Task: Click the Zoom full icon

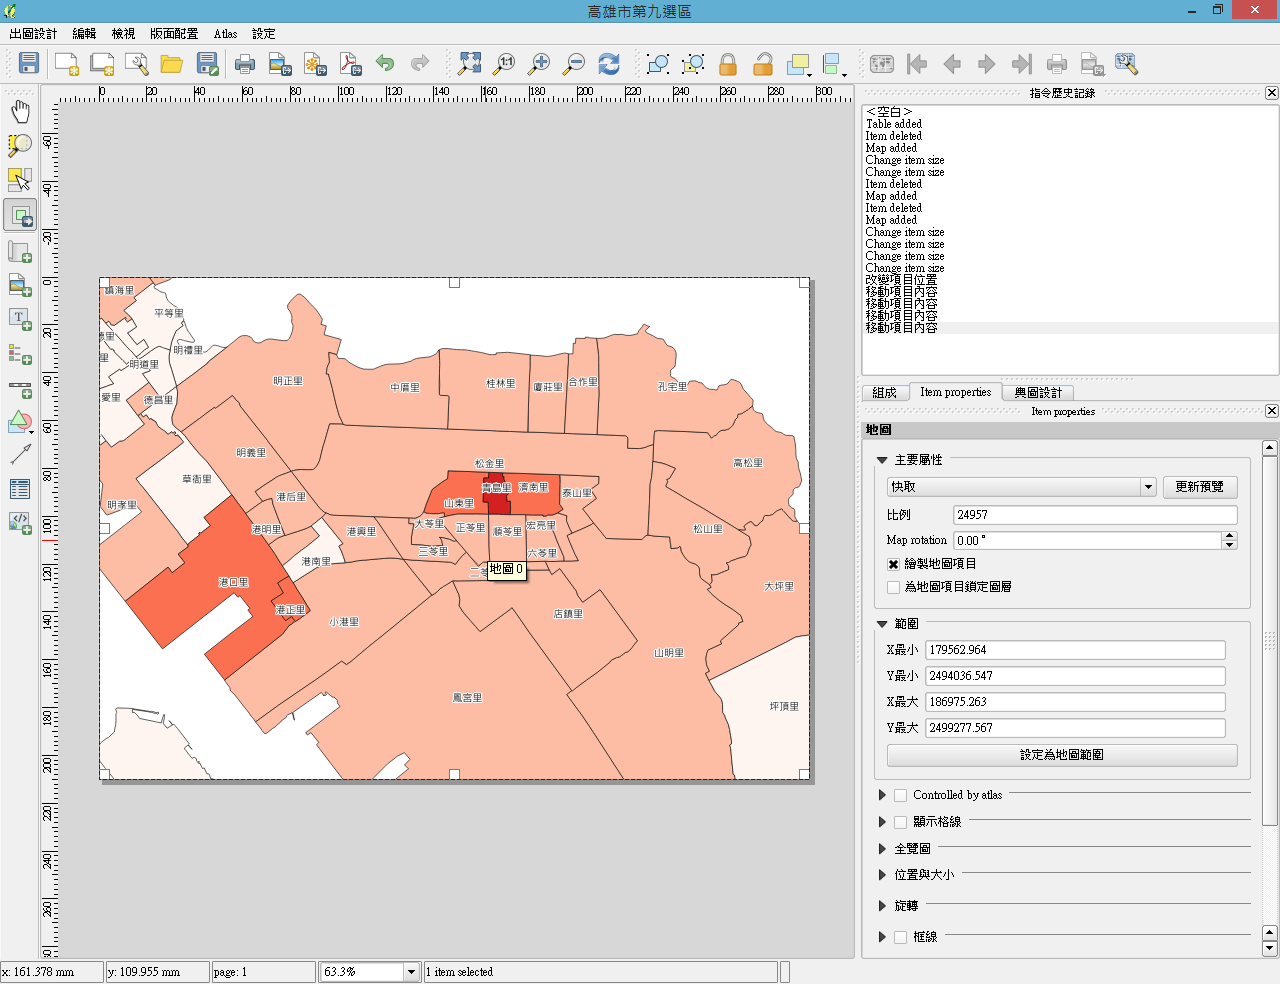Action: pos(469,64)
